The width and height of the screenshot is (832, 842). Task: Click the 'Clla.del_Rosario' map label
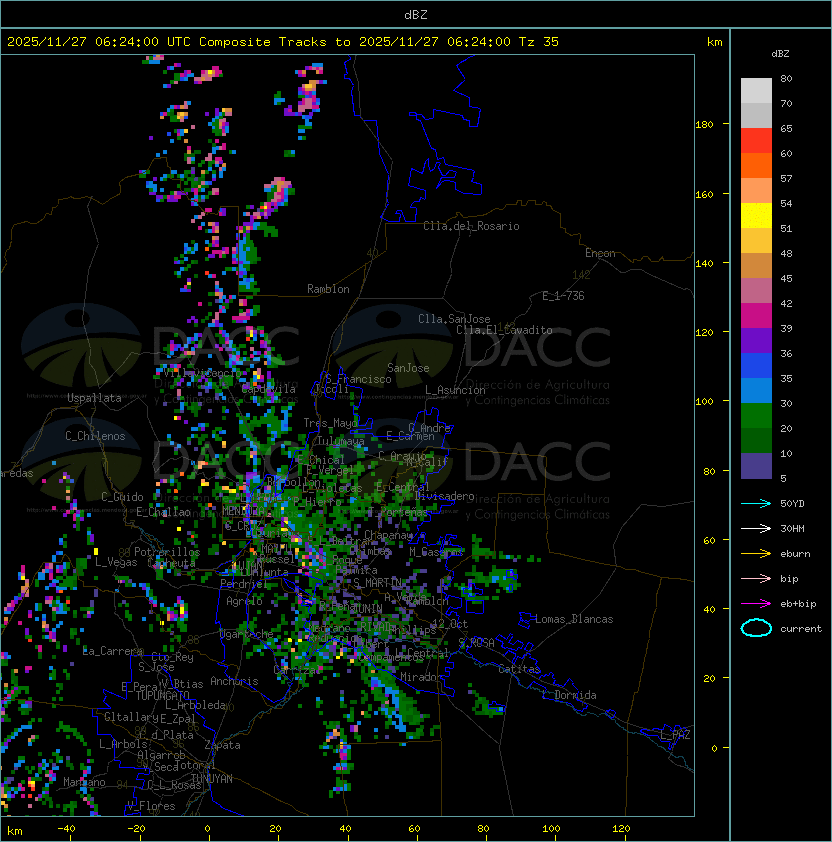(x=471, y=226)
